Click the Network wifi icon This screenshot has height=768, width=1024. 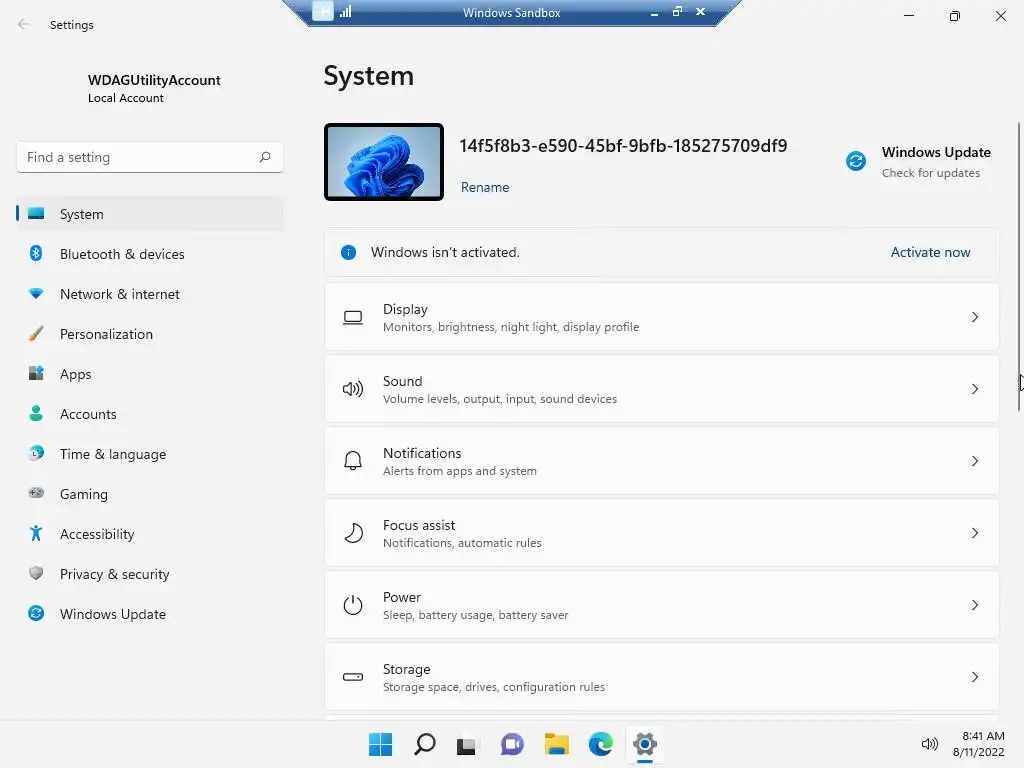[x=36, y=294]
